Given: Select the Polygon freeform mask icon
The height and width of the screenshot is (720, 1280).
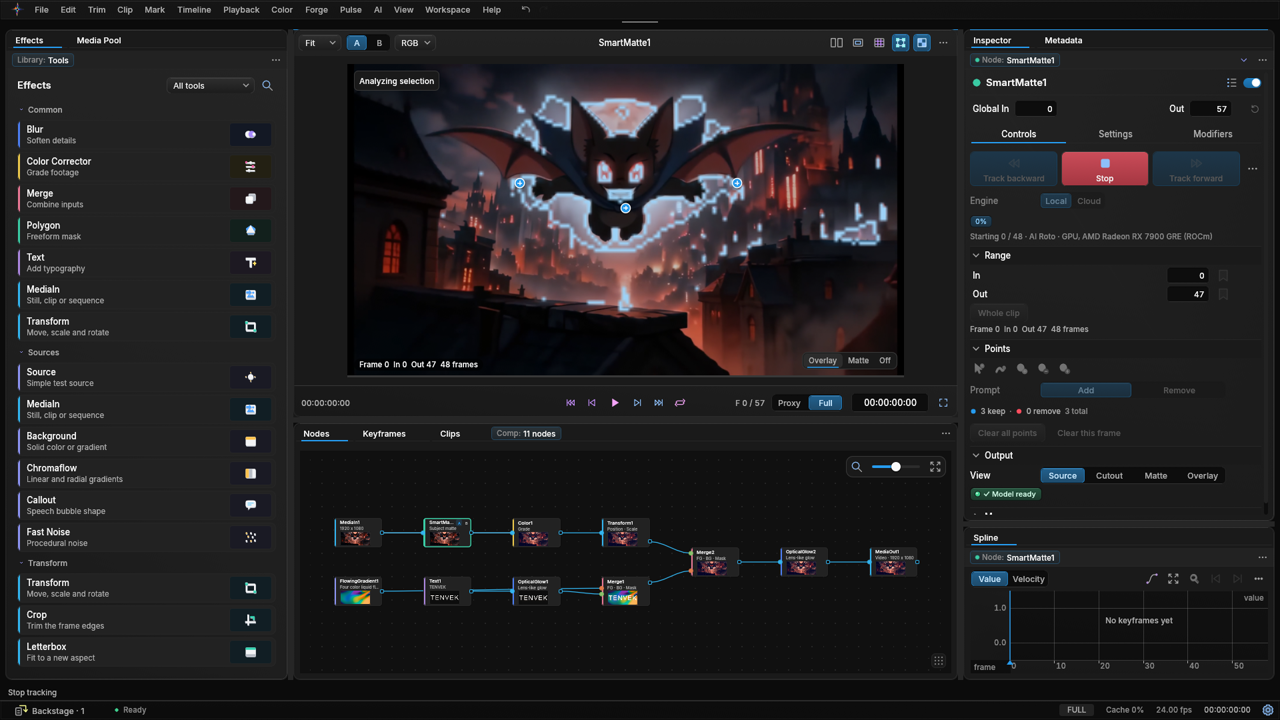Looking at the screenshot, I should tap(250, 230).
